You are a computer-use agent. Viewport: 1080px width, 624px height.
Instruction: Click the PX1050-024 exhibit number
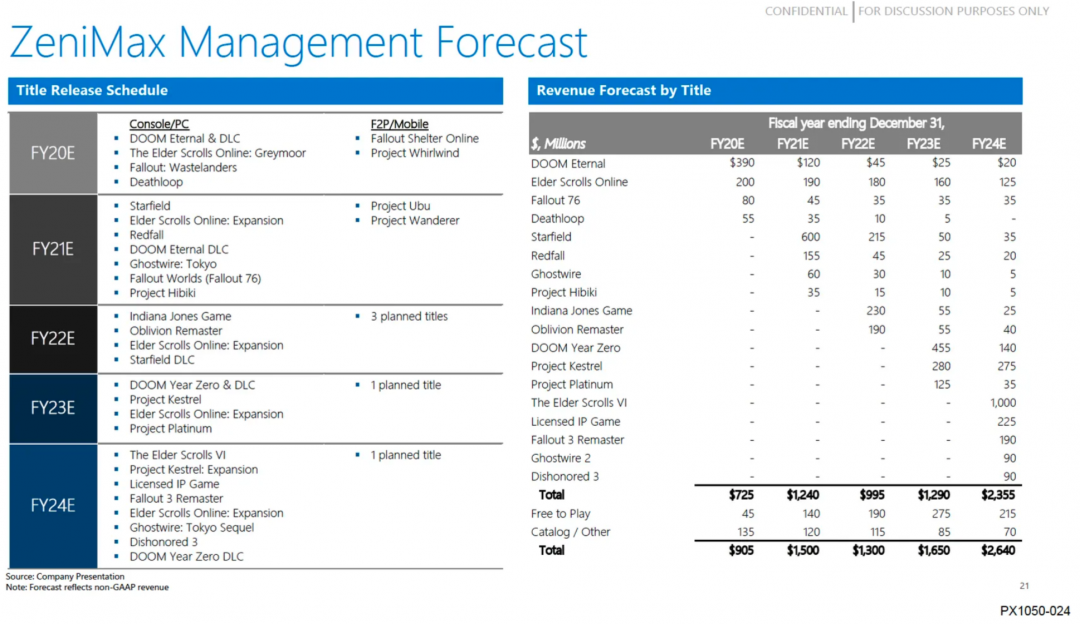1035,609
